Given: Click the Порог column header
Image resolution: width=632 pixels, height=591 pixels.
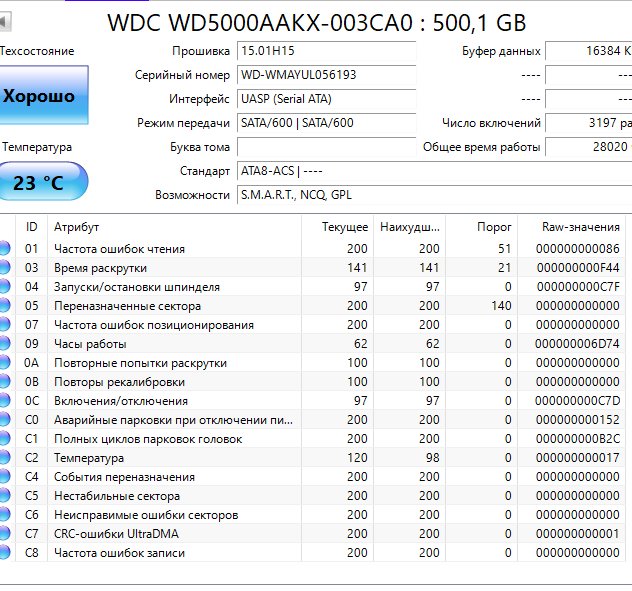Looking at the screenshot, I should tap(494, 227).
